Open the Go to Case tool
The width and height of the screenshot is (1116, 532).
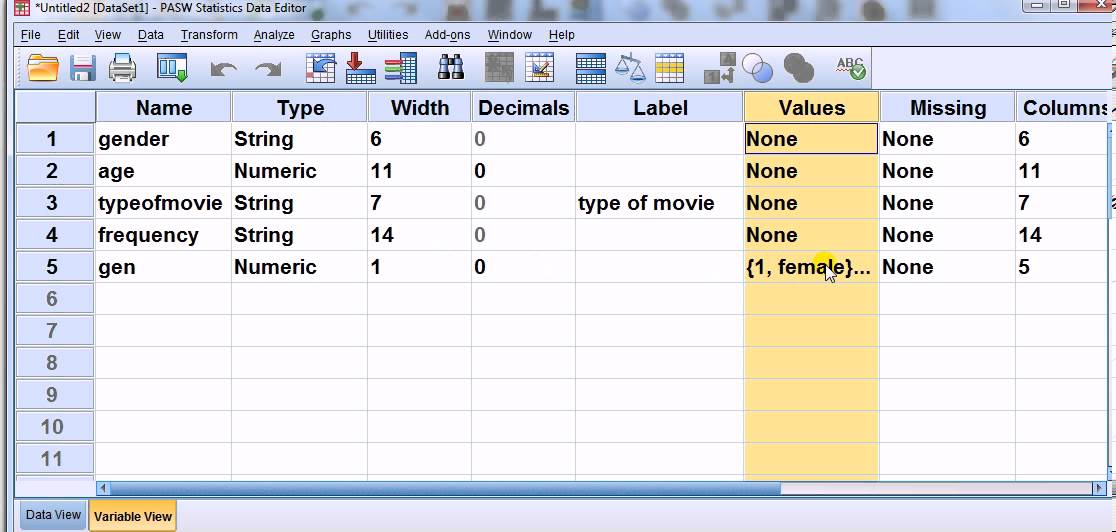click(x=320, y=68)
